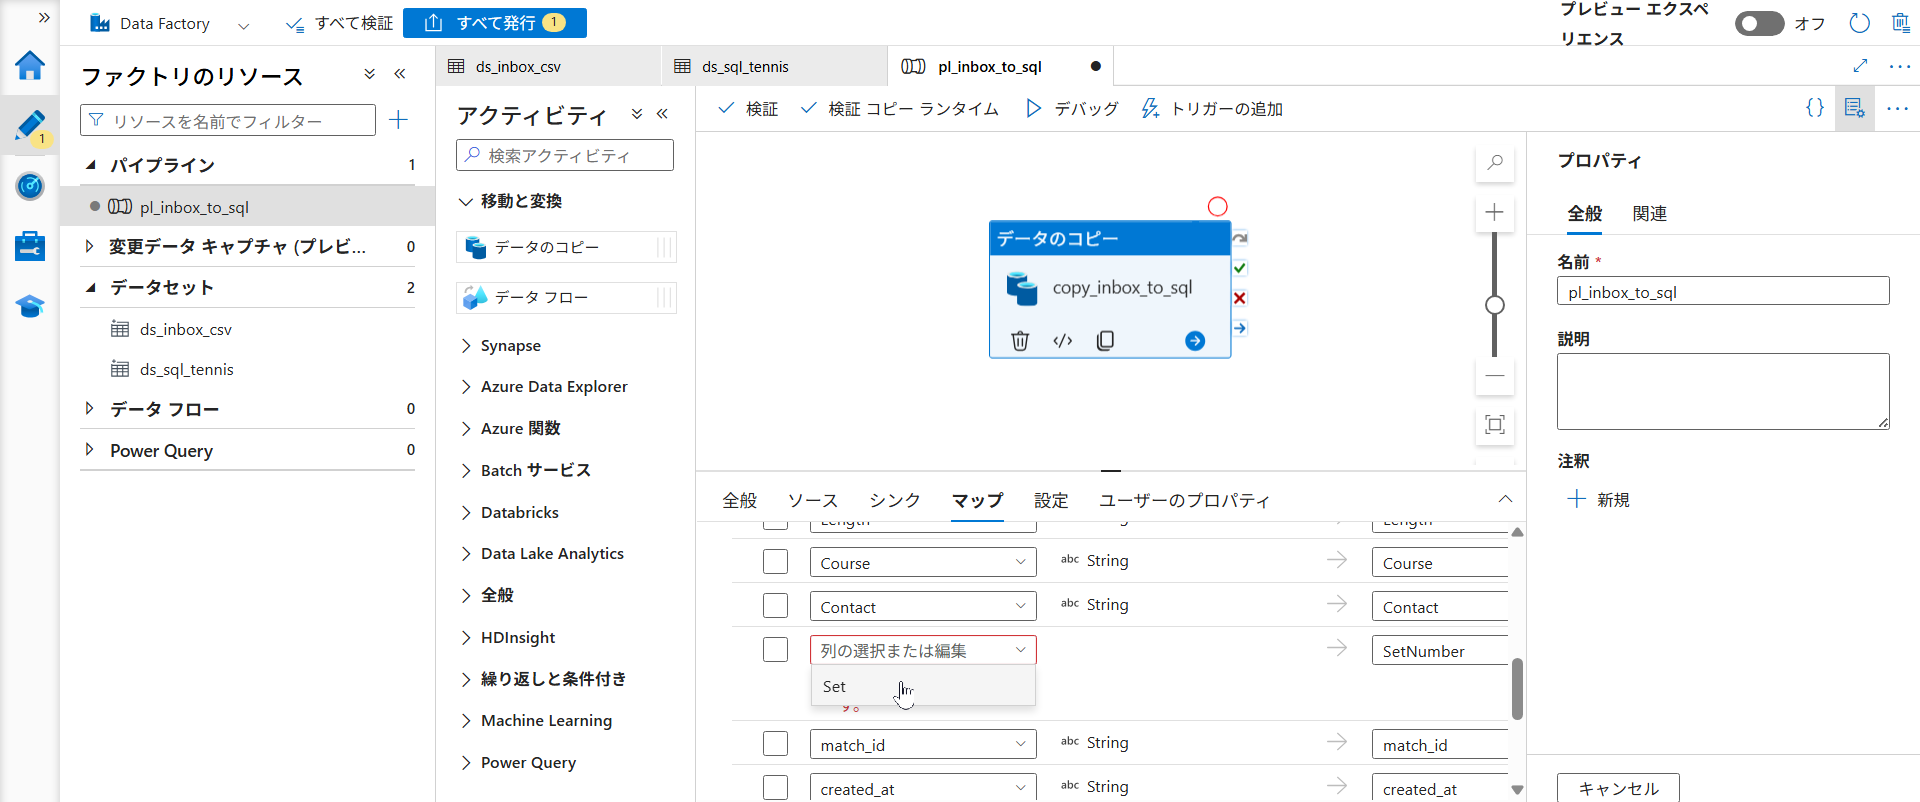Click the デバッグ debug button
This screenshot has width=1920, height=802.
1072,108
